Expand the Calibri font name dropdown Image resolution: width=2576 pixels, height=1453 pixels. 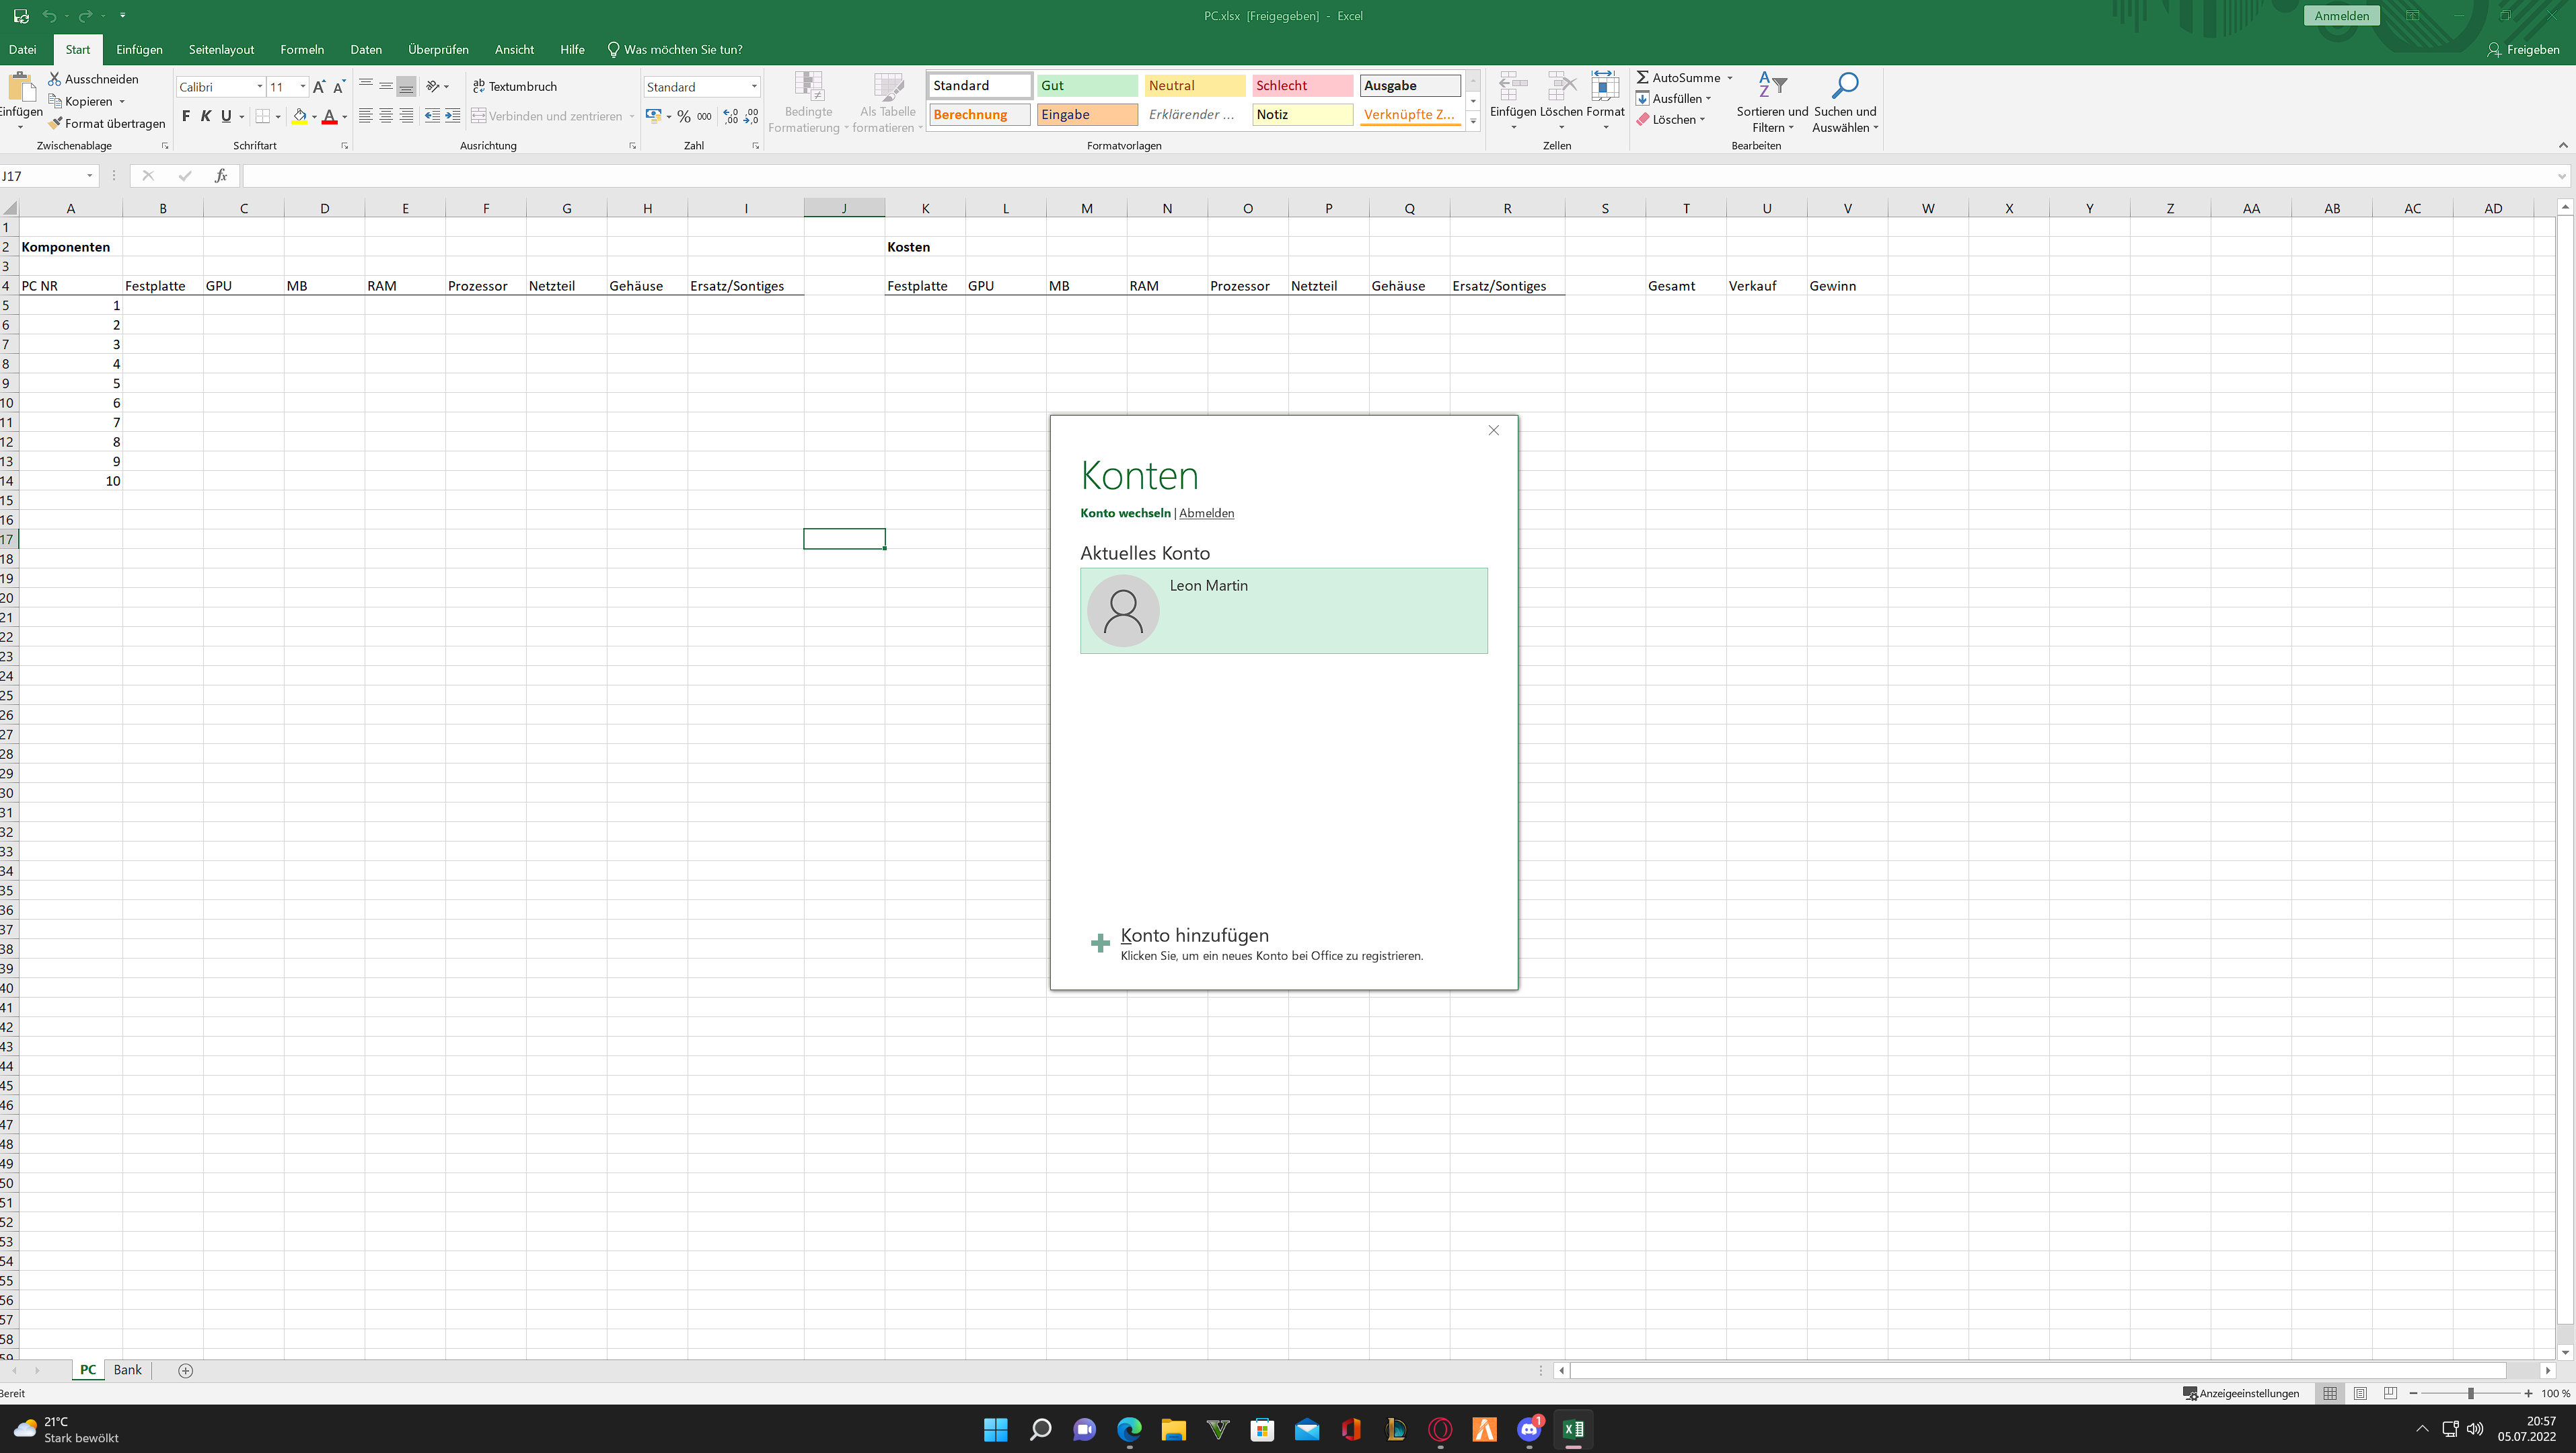coord(260,87)
